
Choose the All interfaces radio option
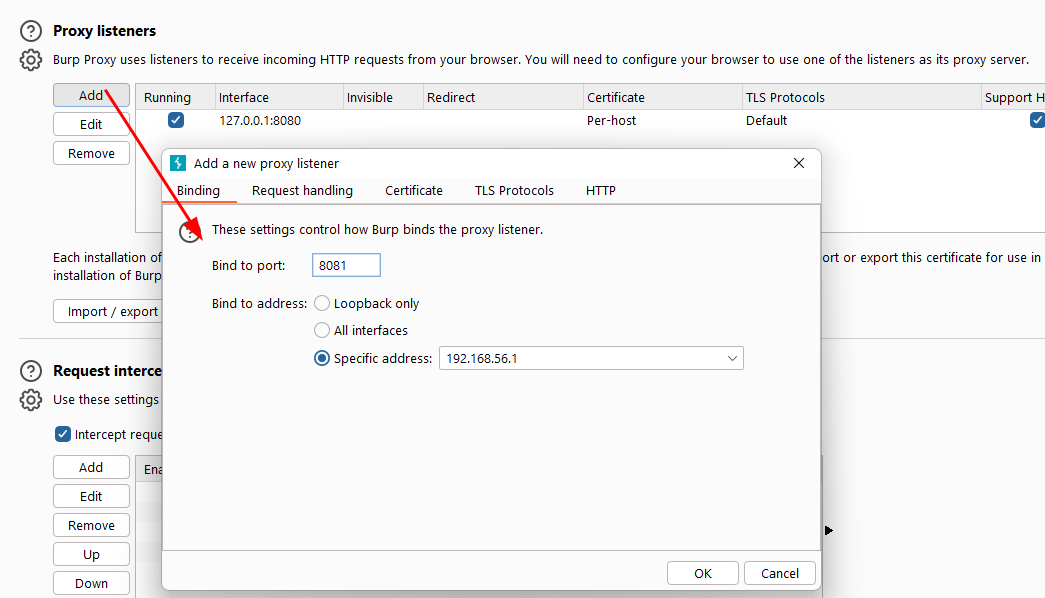322,330
